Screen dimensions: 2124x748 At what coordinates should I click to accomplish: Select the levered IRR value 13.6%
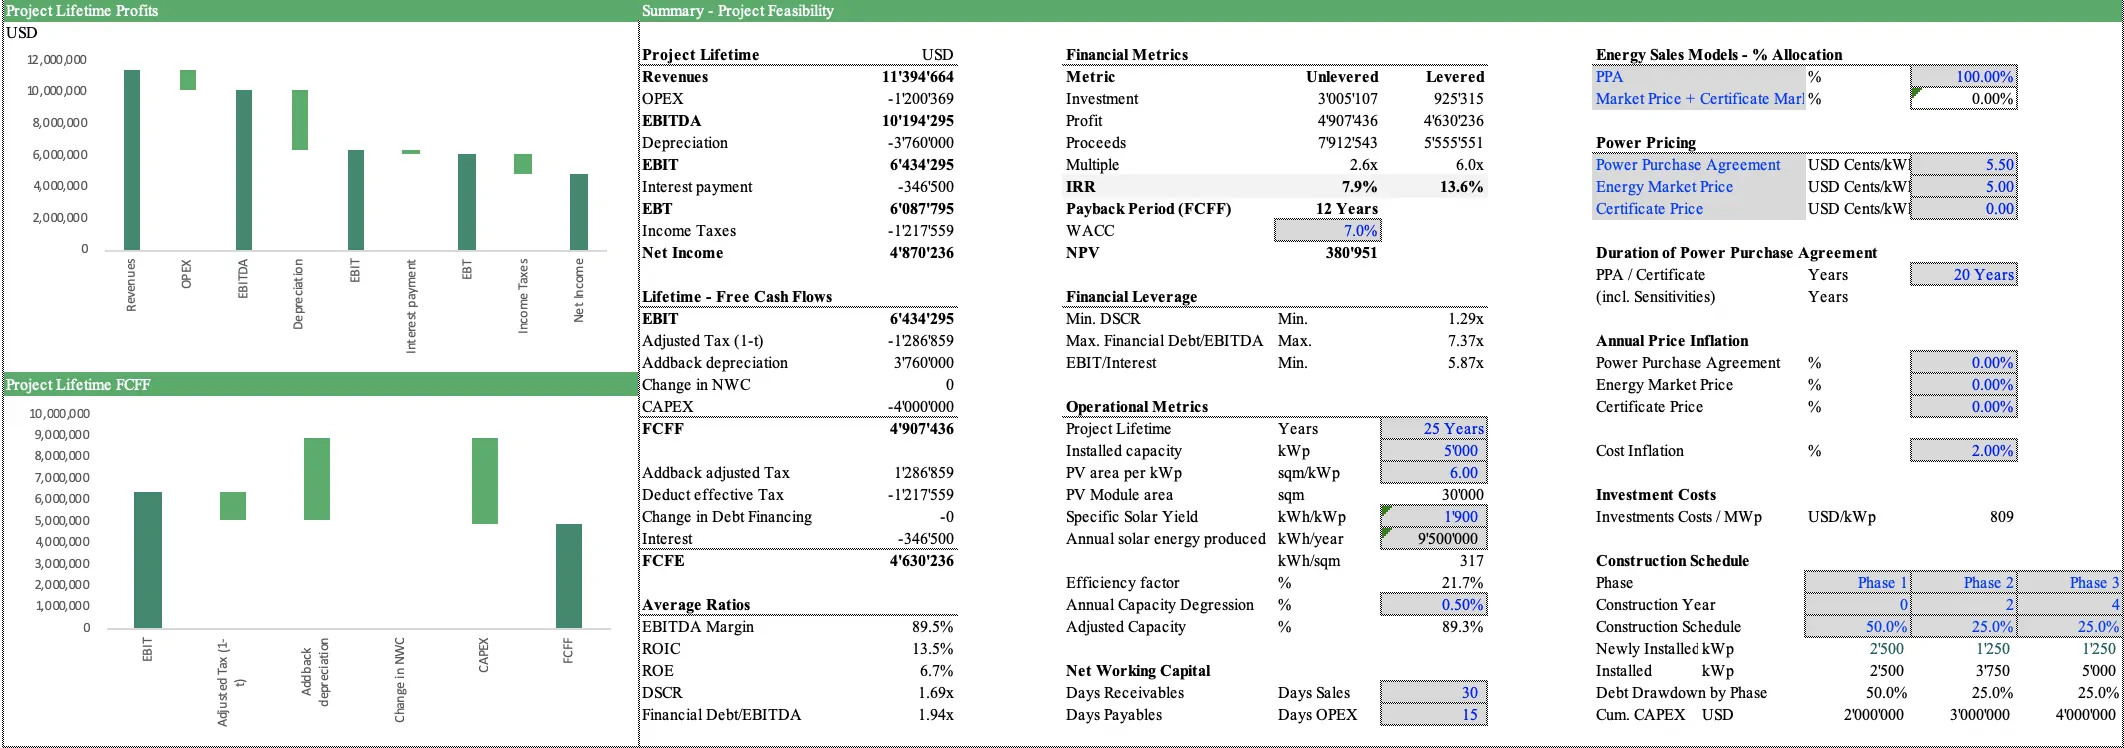1461,187
